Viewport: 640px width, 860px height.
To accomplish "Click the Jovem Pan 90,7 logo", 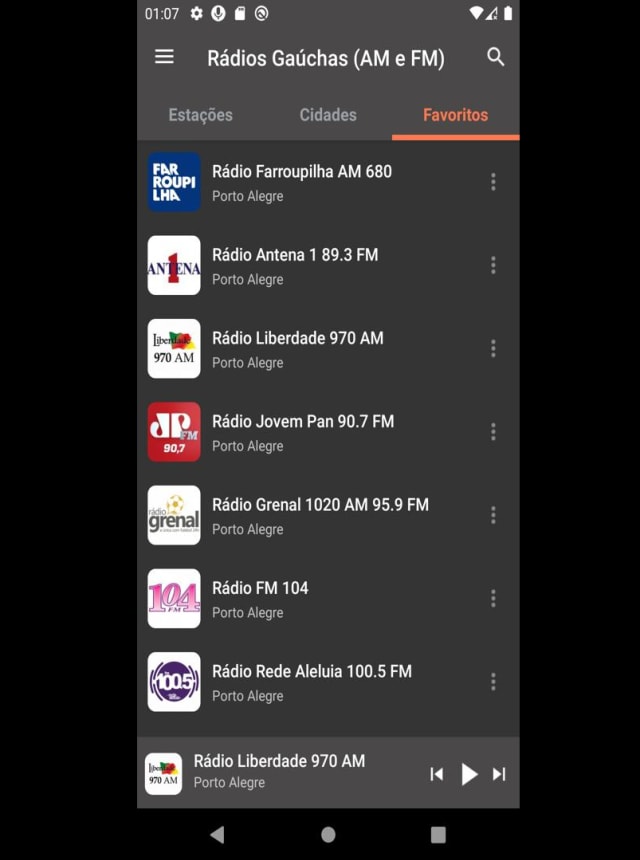I will (x=174, y=432).
